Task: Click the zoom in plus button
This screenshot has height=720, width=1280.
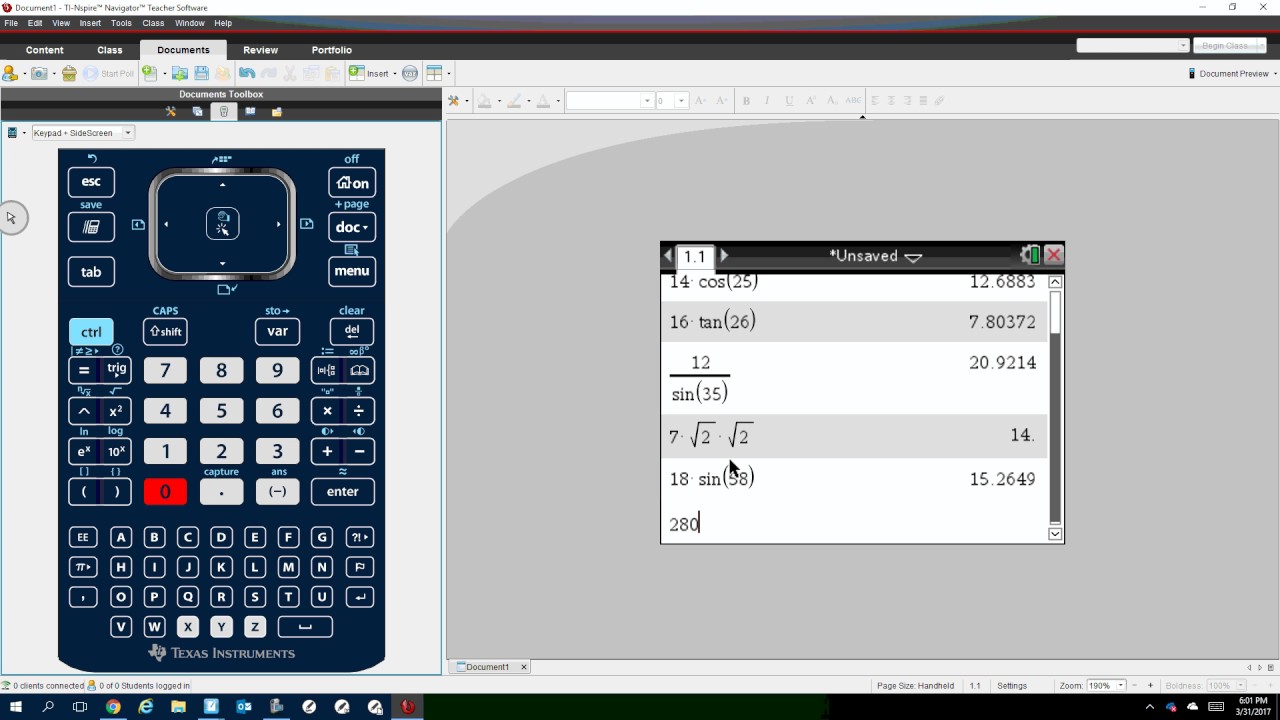Action: coord(1150,686)
